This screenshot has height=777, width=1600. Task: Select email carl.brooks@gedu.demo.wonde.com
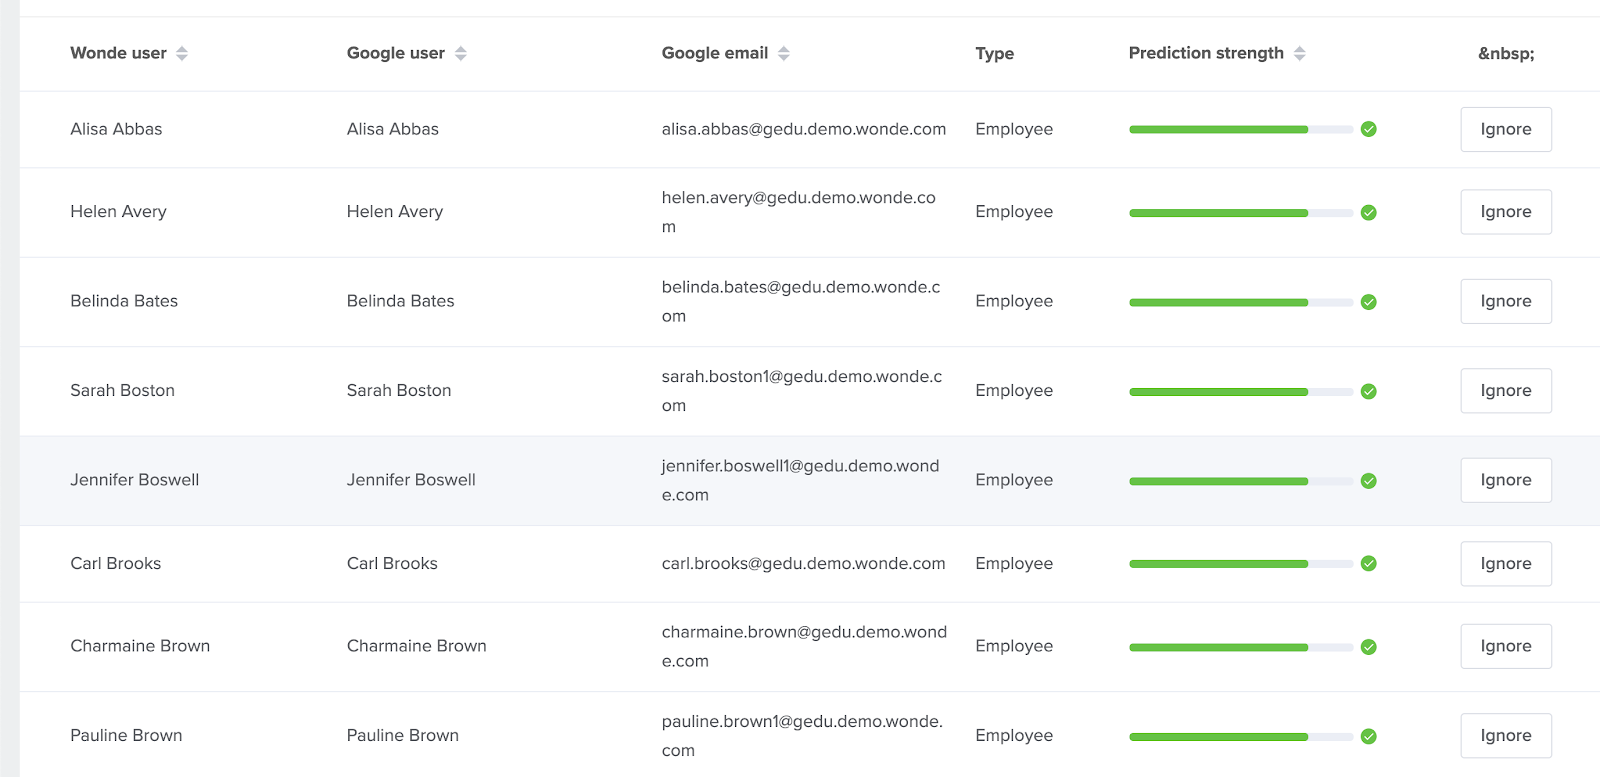[803, 563]
